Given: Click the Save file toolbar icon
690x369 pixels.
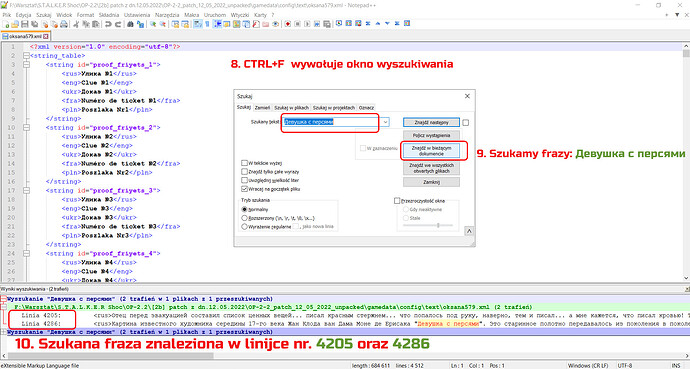Looking at the screenshot, I should point(25,24).
